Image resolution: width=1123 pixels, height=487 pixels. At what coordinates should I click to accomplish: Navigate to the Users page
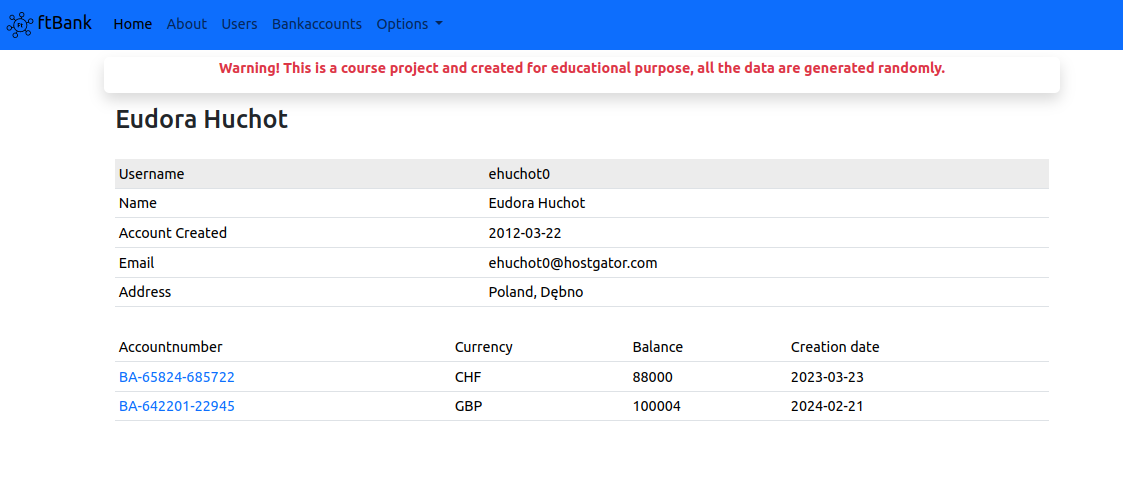(239, 24)
